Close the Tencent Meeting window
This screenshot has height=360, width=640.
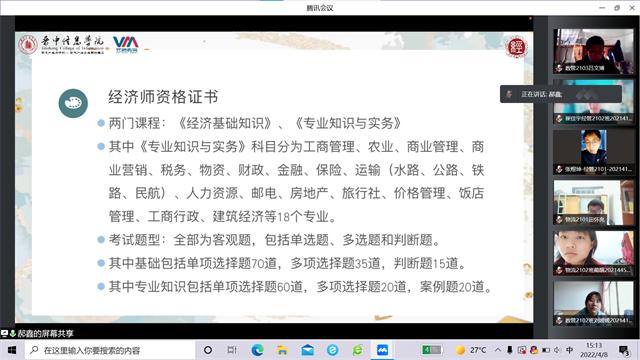click(x=632, y=8)
